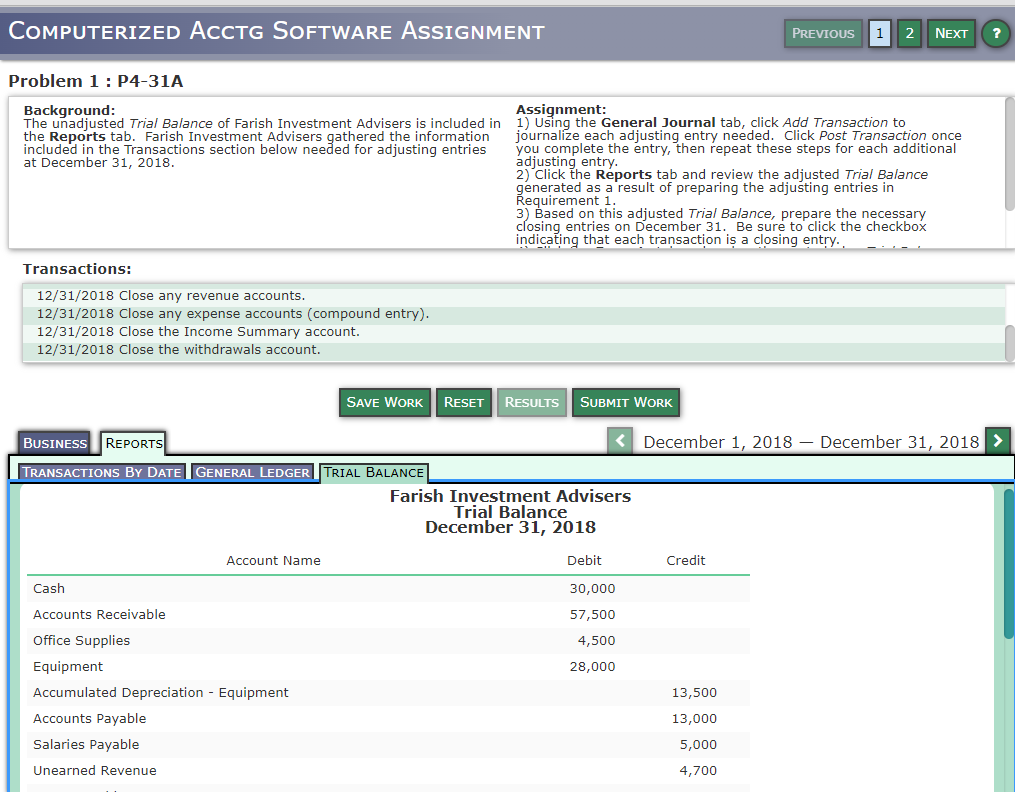Open the help question mark icon
The image size is (1015, 792).
click(x=996, y=33)
